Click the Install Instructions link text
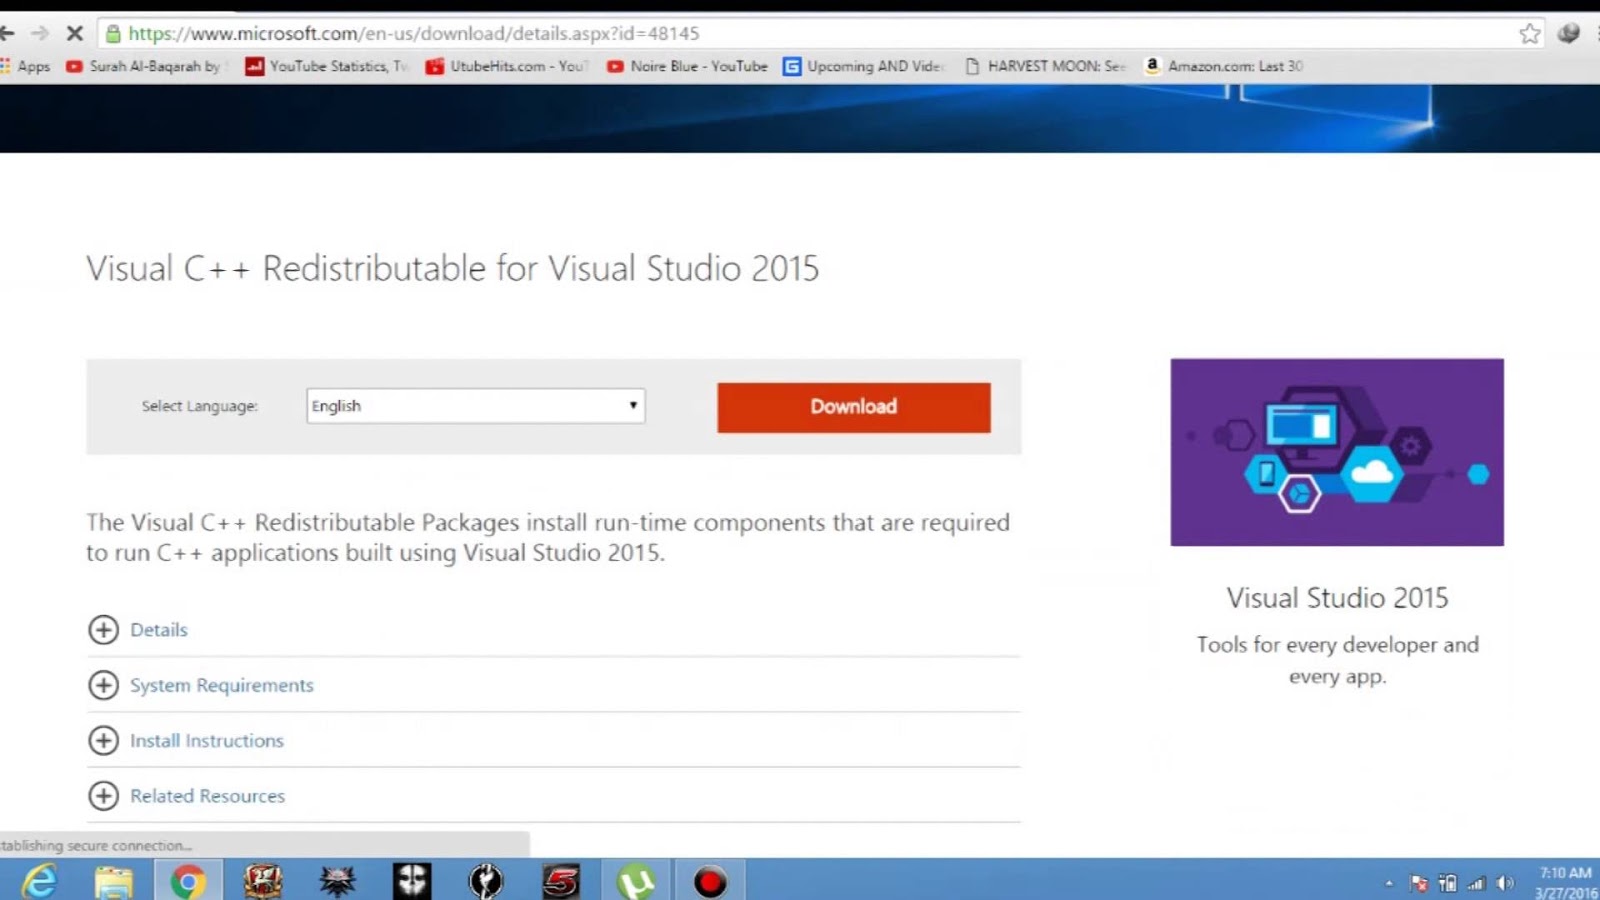 tap(207, 741)
